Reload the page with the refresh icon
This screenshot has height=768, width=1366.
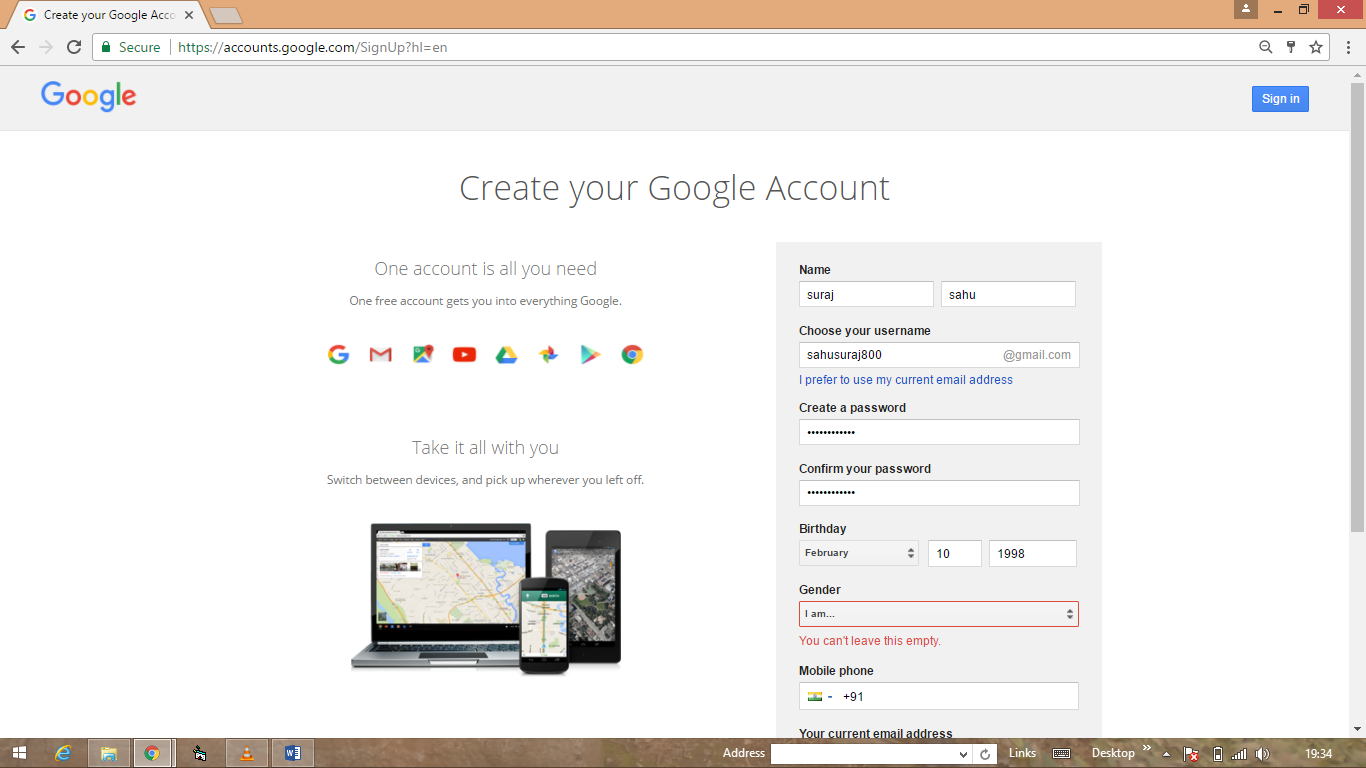tap(74, 47)
